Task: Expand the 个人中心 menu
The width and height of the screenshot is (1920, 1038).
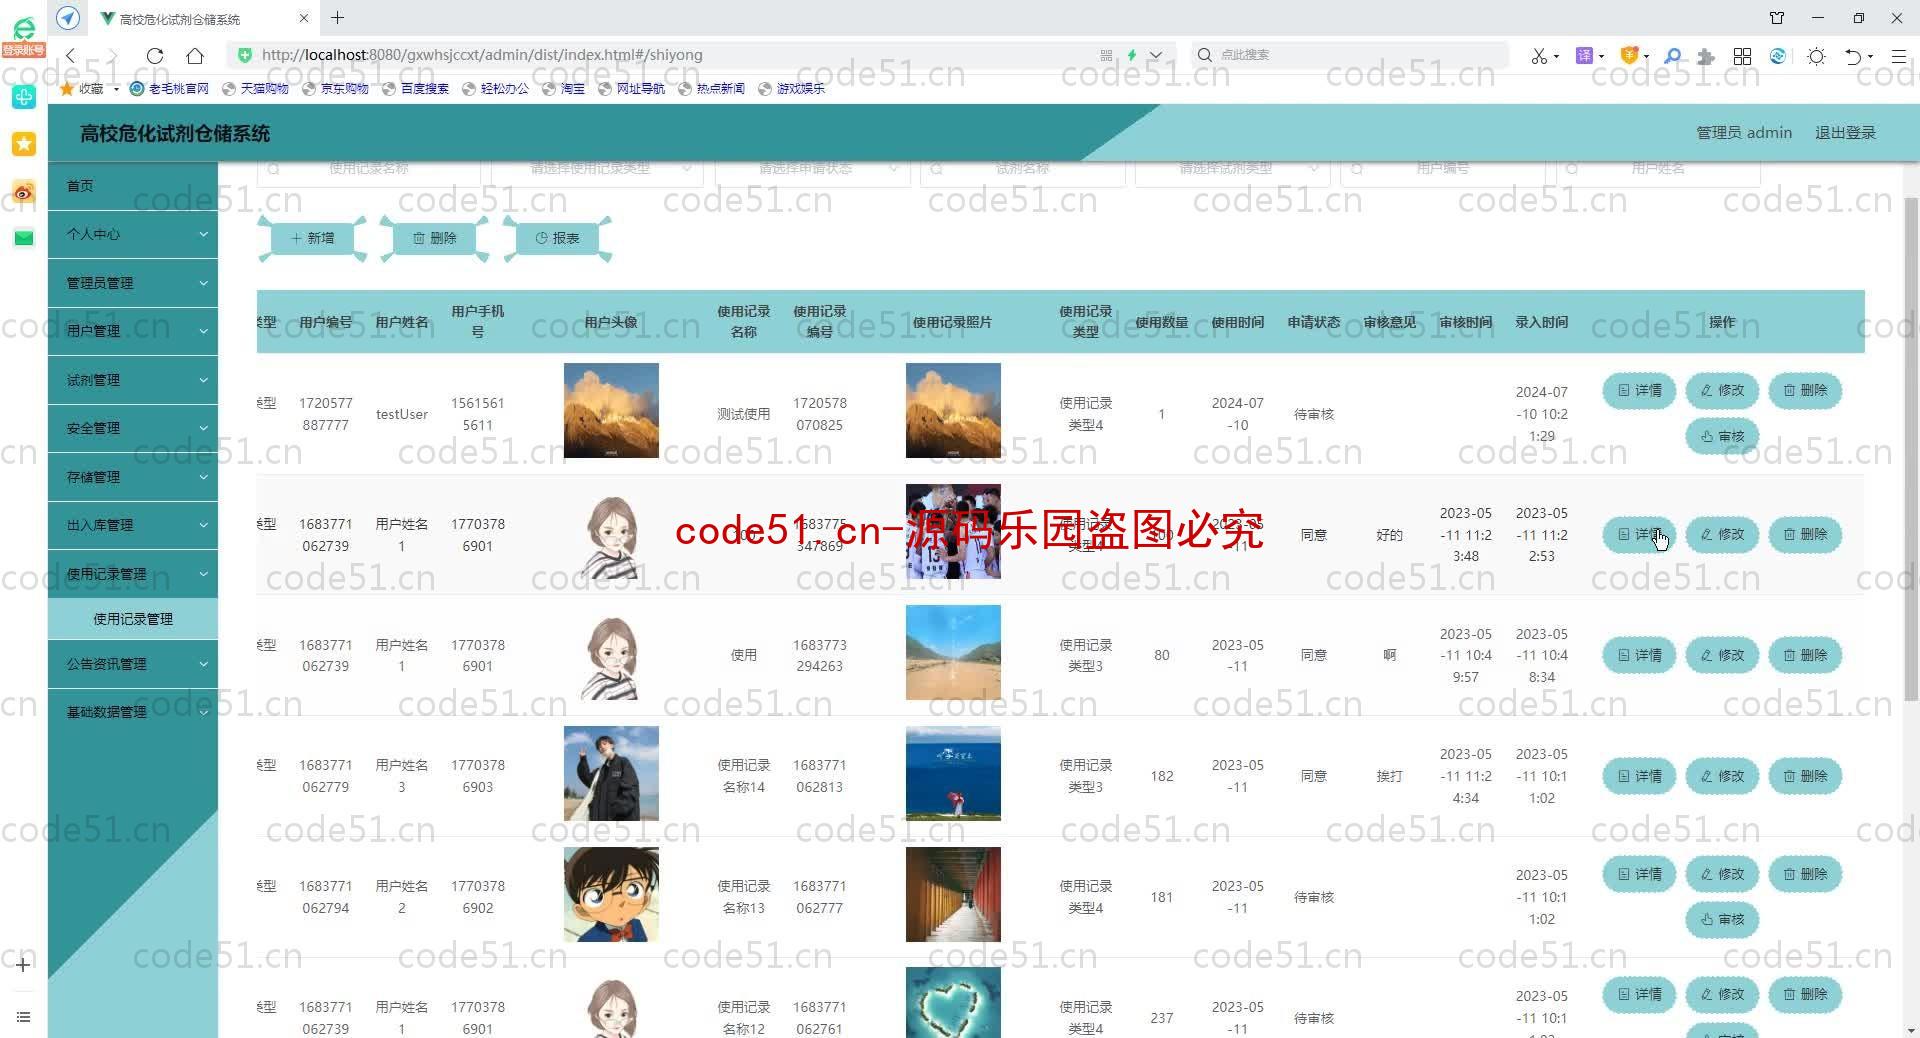Action: pos(133,234)
